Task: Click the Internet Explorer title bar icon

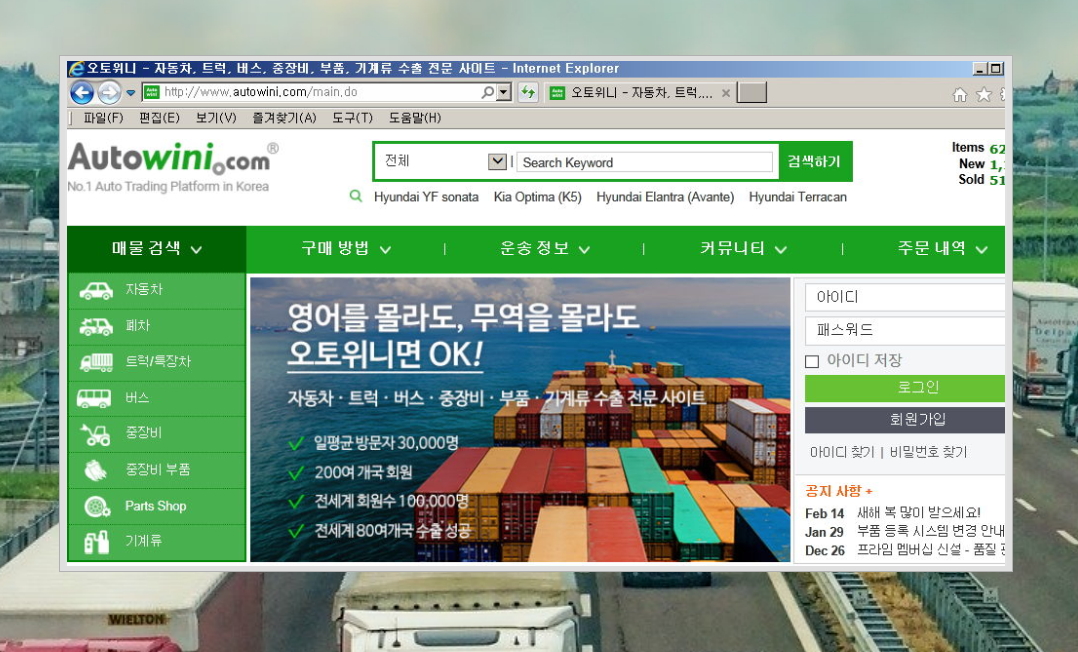Action: [x=76, y=68]
